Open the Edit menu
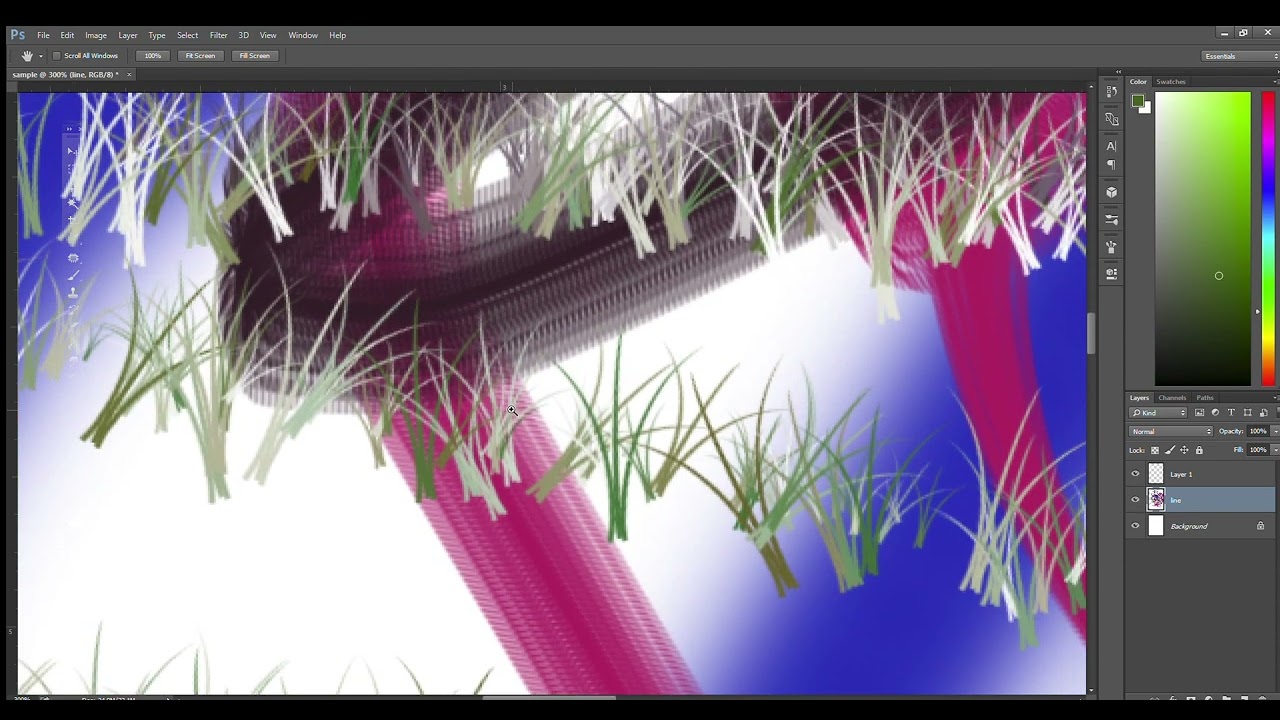 (67, 35)
